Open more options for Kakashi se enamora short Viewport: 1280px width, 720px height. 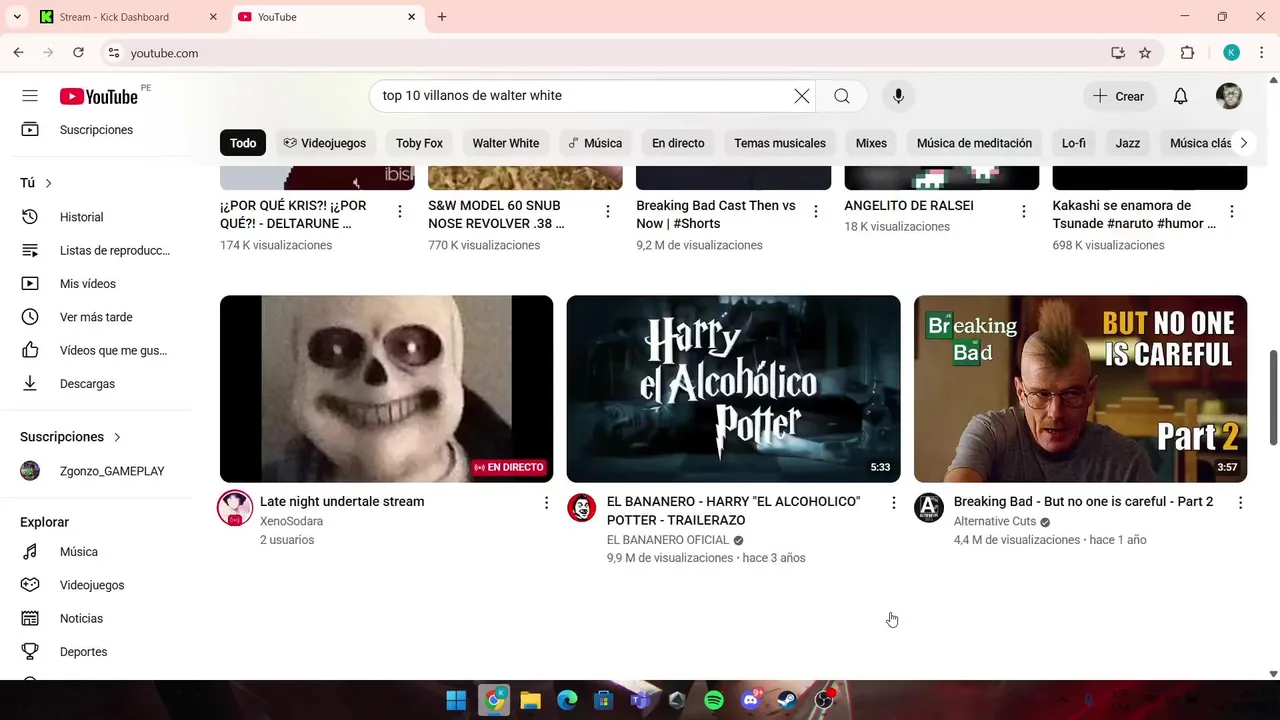click(1232, 211)
